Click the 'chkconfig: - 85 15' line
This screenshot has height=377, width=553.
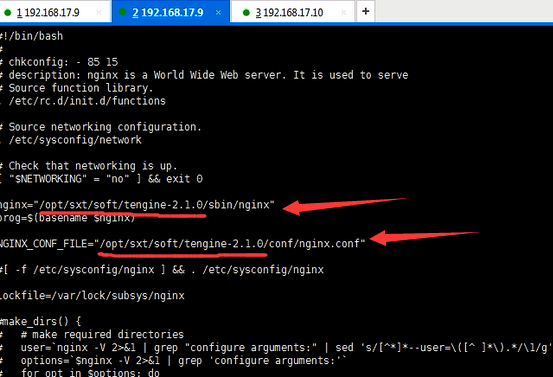click(59, 62)
